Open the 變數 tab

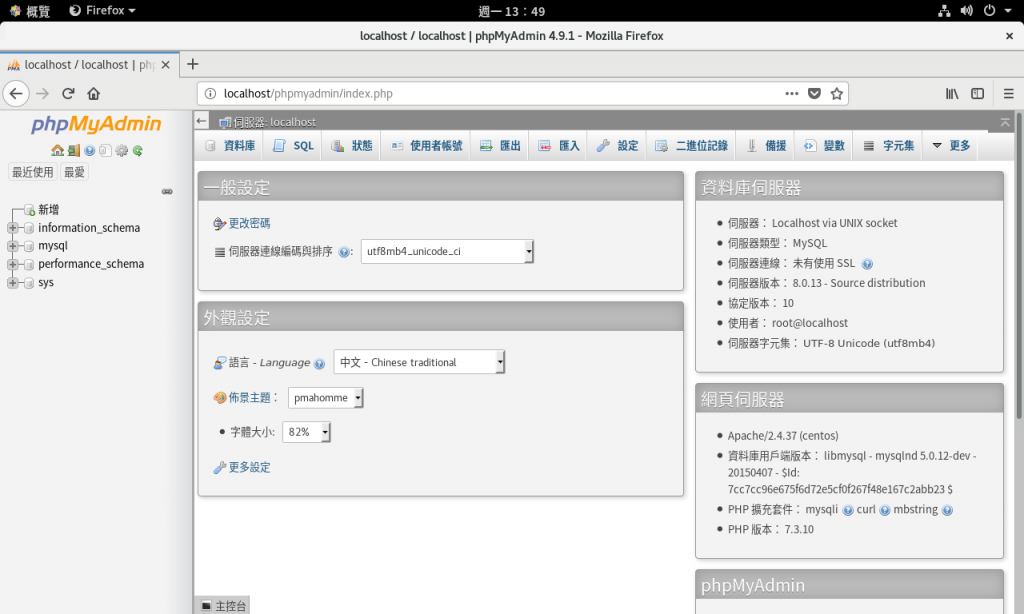[824, 146]
